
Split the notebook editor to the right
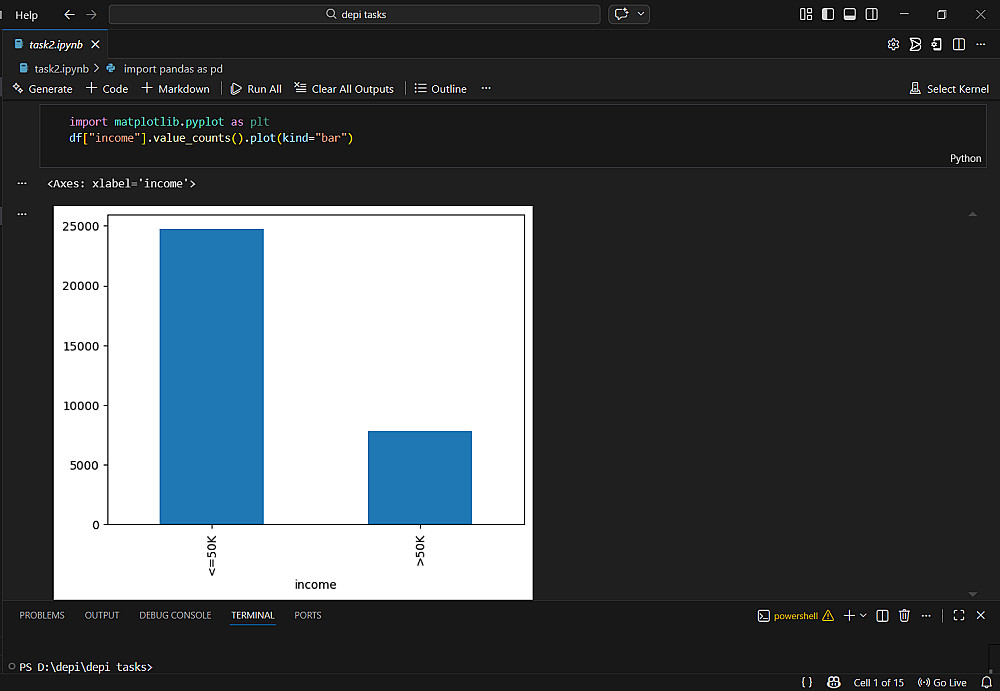[959, 45]
